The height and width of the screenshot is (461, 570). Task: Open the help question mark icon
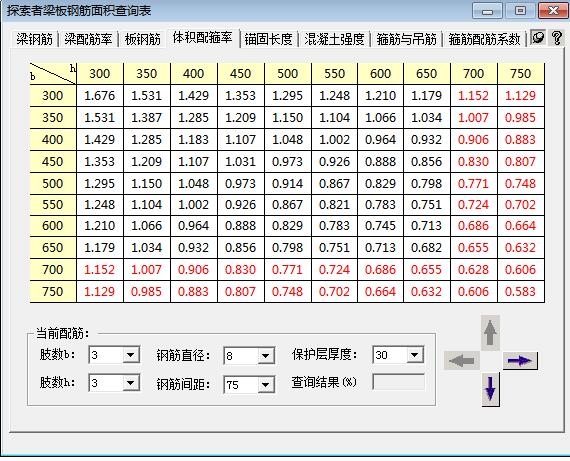click(557, 38)
